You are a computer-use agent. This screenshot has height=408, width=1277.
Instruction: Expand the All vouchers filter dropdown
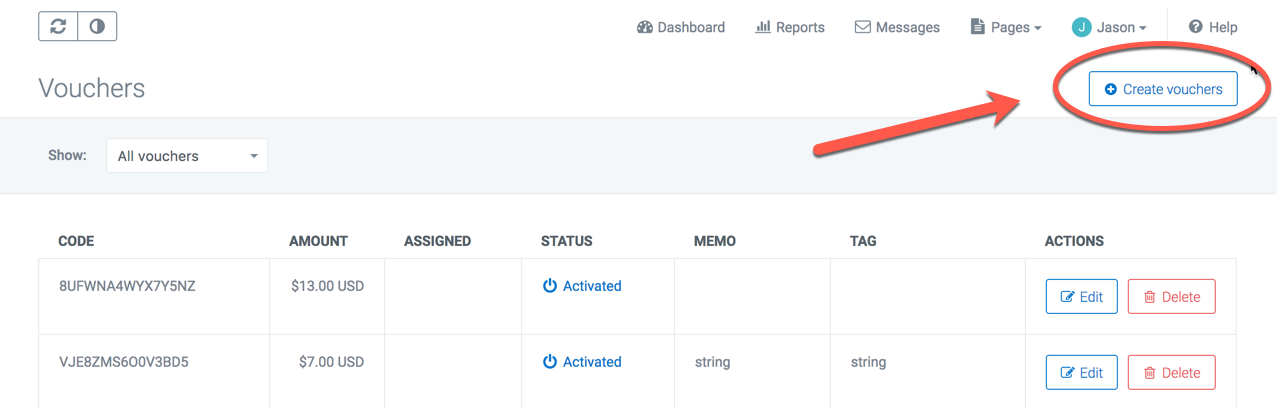click(187, 156)
